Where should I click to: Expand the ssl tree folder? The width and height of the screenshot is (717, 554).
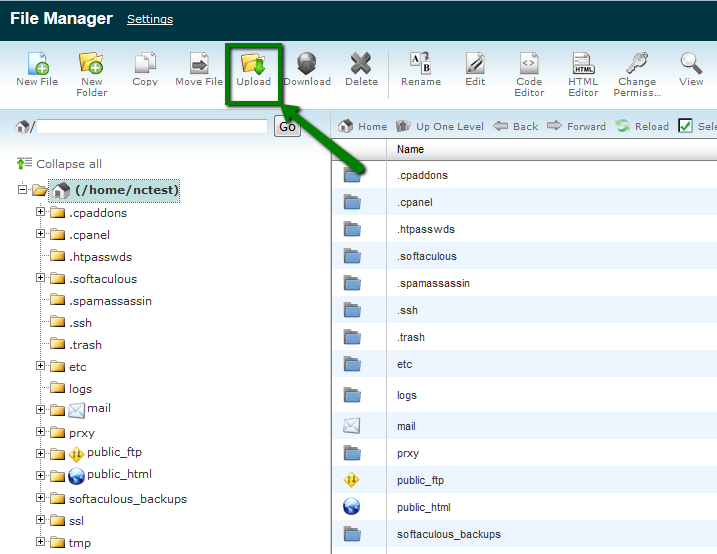pyautogui.click(x=40, y=519)
